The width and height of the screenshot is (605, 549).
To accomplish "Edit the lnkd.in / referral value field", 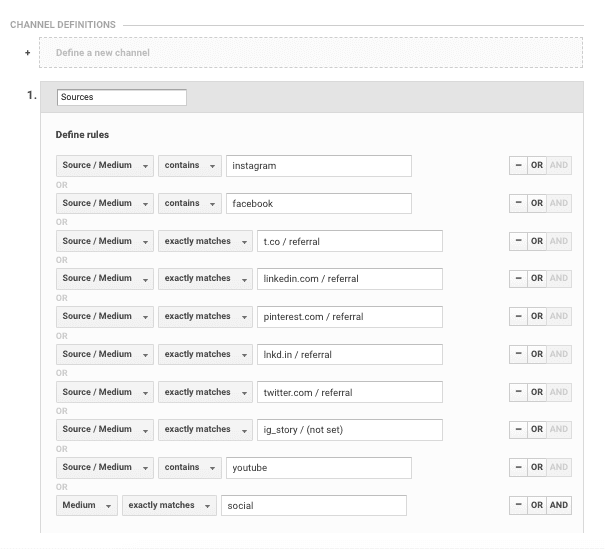I will 350,355.
